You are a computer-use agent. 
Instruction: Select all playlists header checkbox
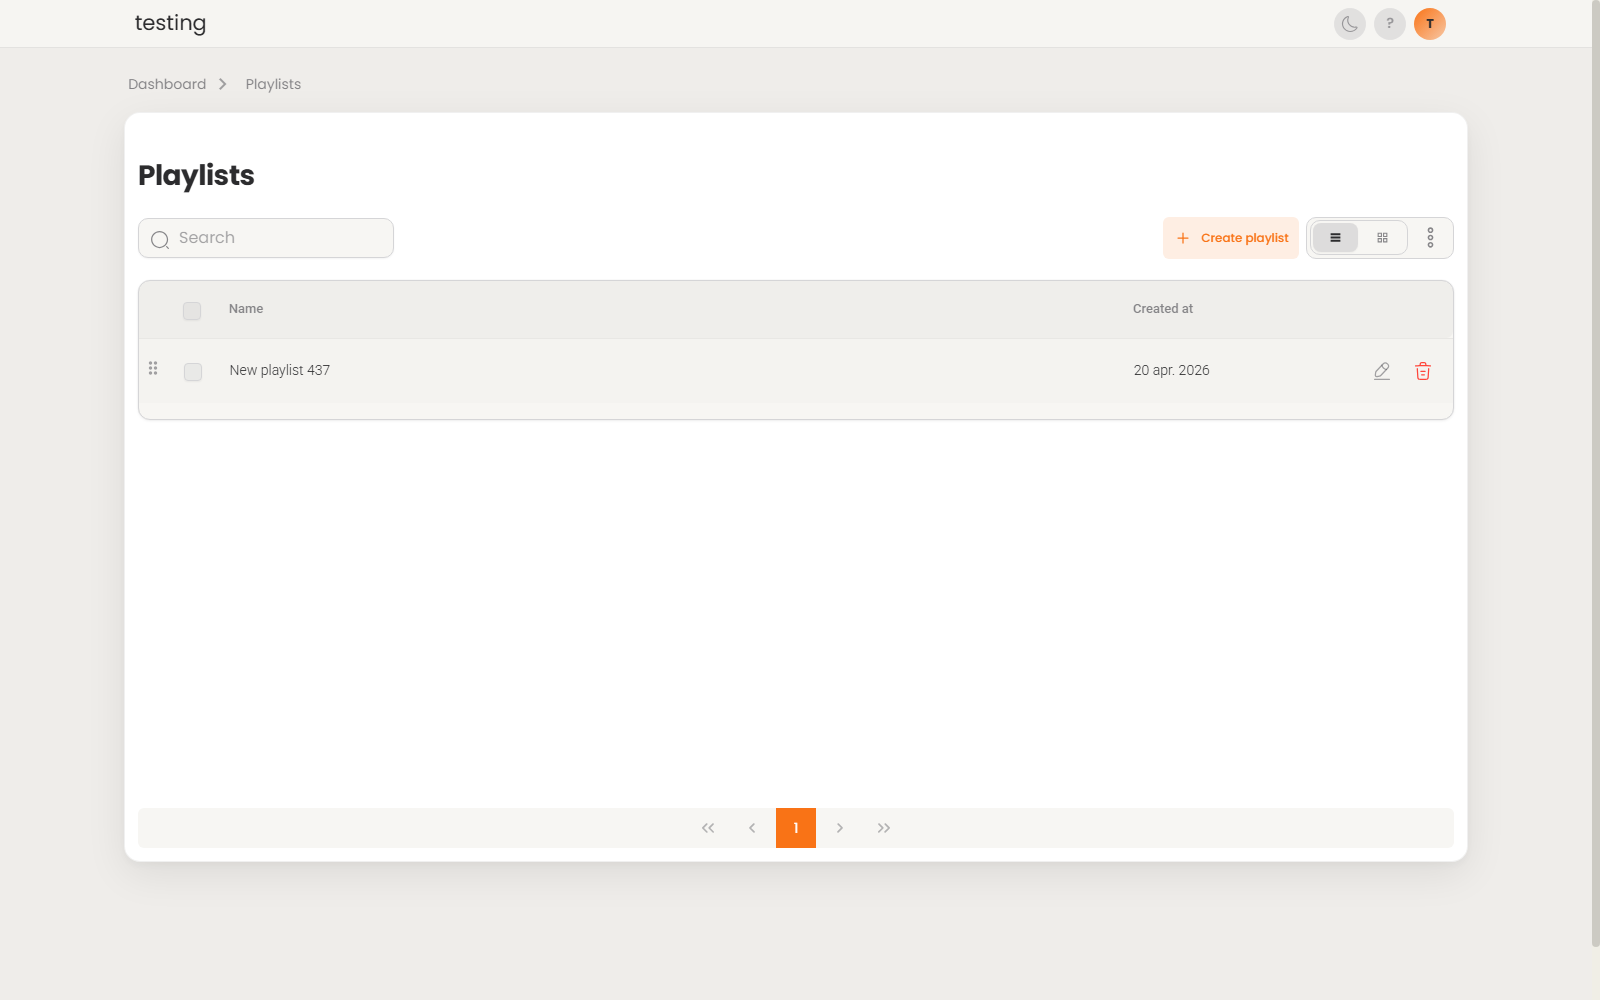click(x=192, y=311)
